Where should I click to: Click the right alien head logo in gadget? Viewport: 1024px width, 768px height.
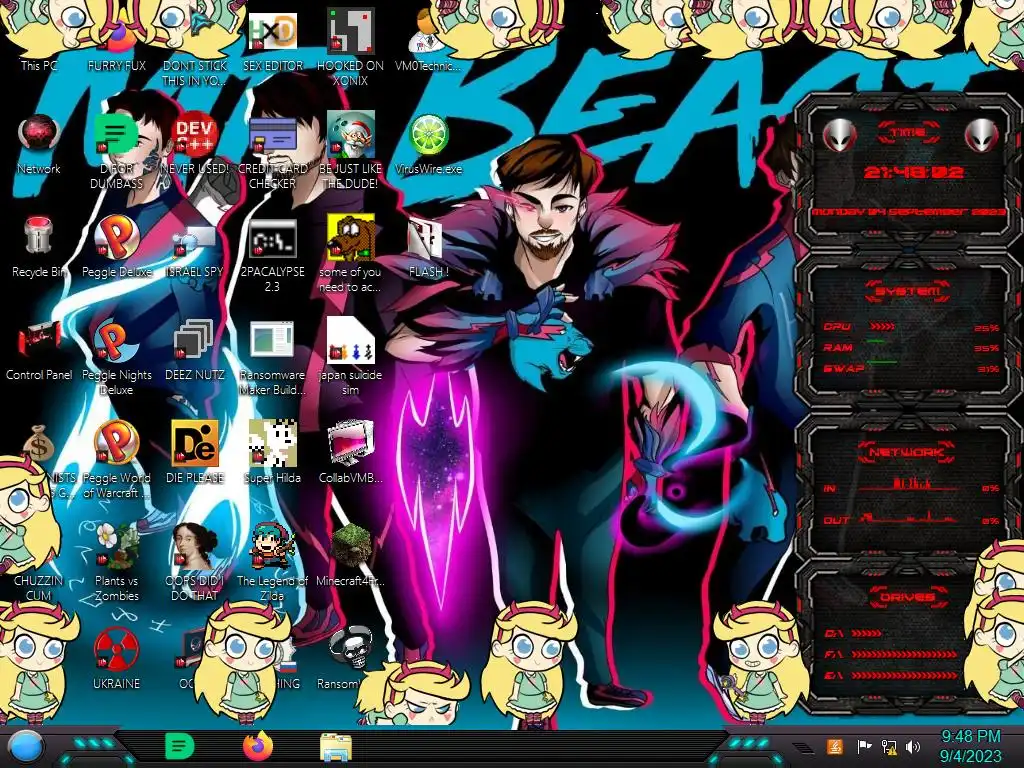981,136
